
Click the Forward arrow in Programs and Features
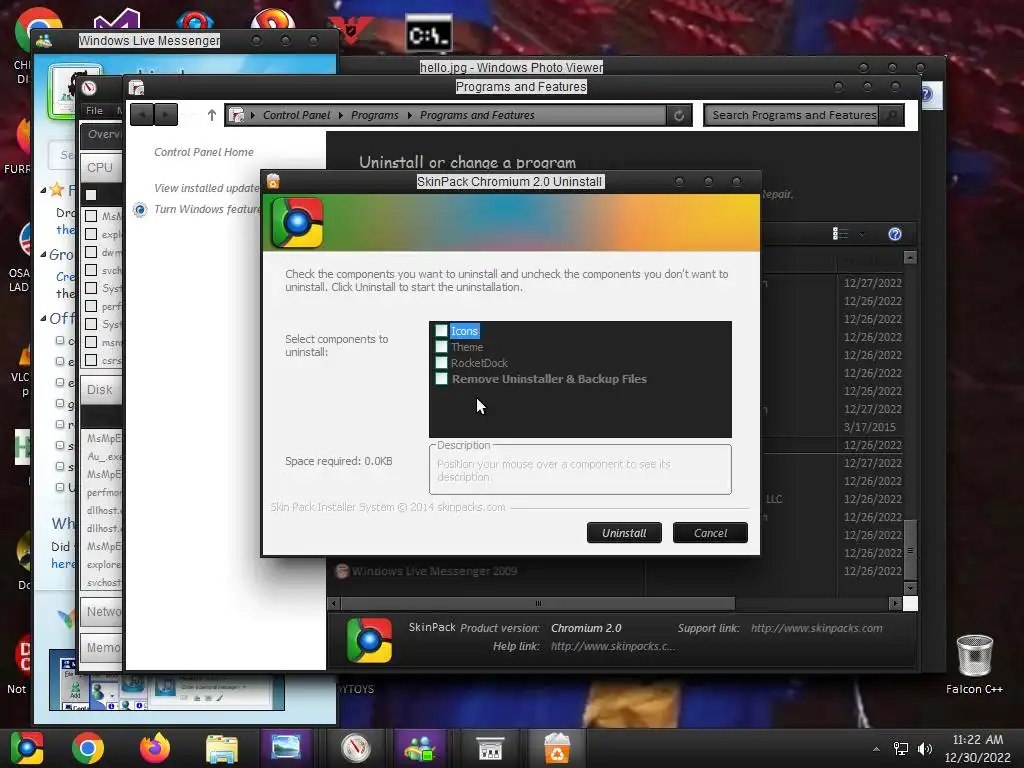(x=165, y=115)
